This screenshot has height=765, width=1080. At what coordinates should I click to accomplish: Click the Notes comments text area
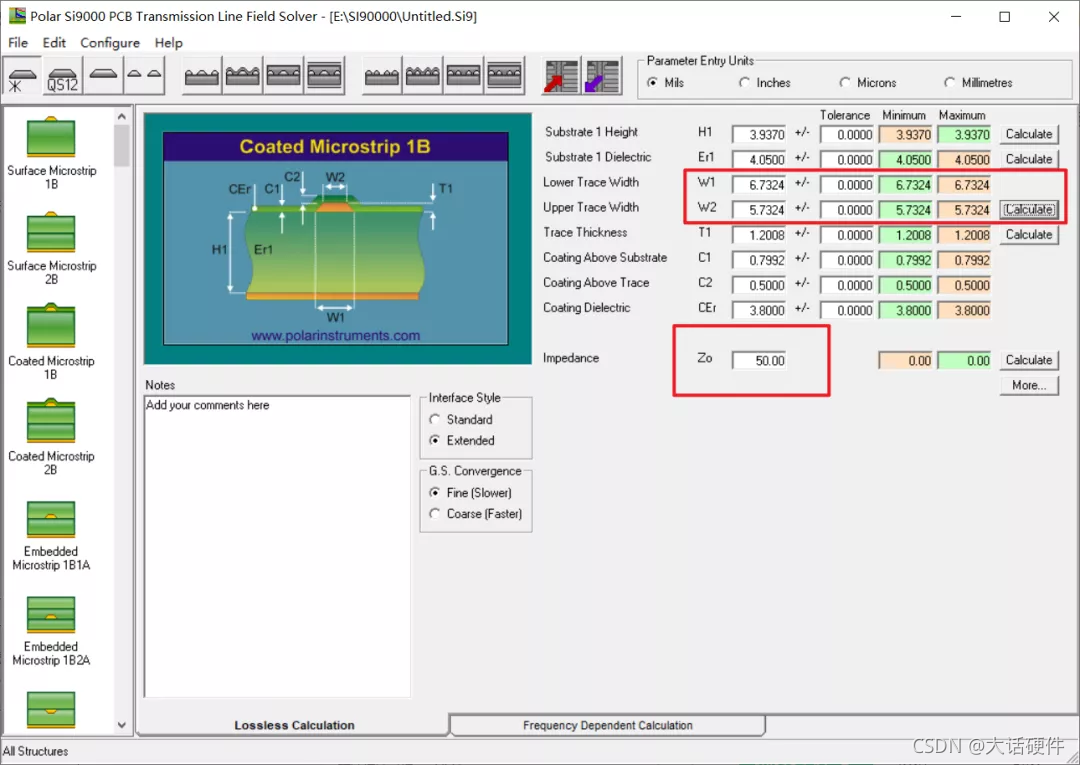(x=277, y=546)
